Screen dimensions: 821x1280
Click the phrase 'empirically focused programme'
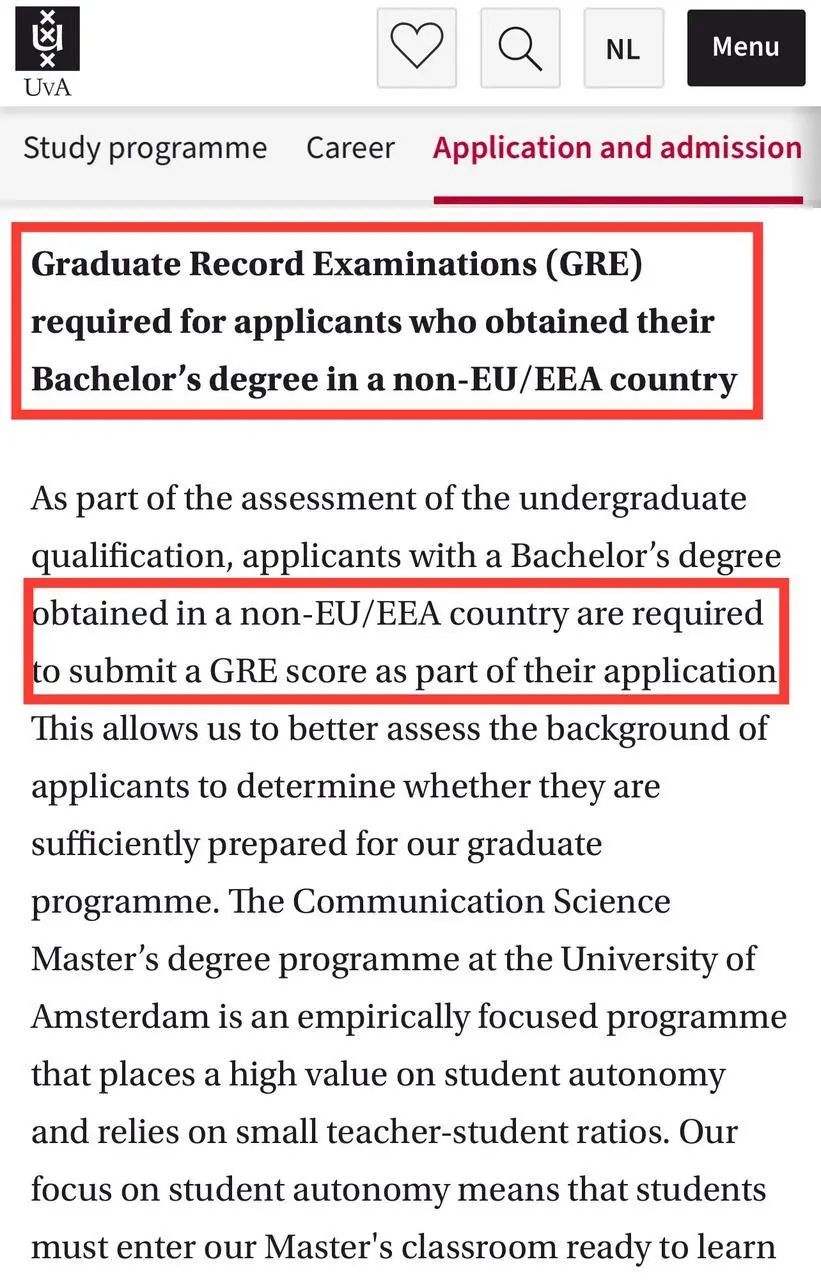542,1017
